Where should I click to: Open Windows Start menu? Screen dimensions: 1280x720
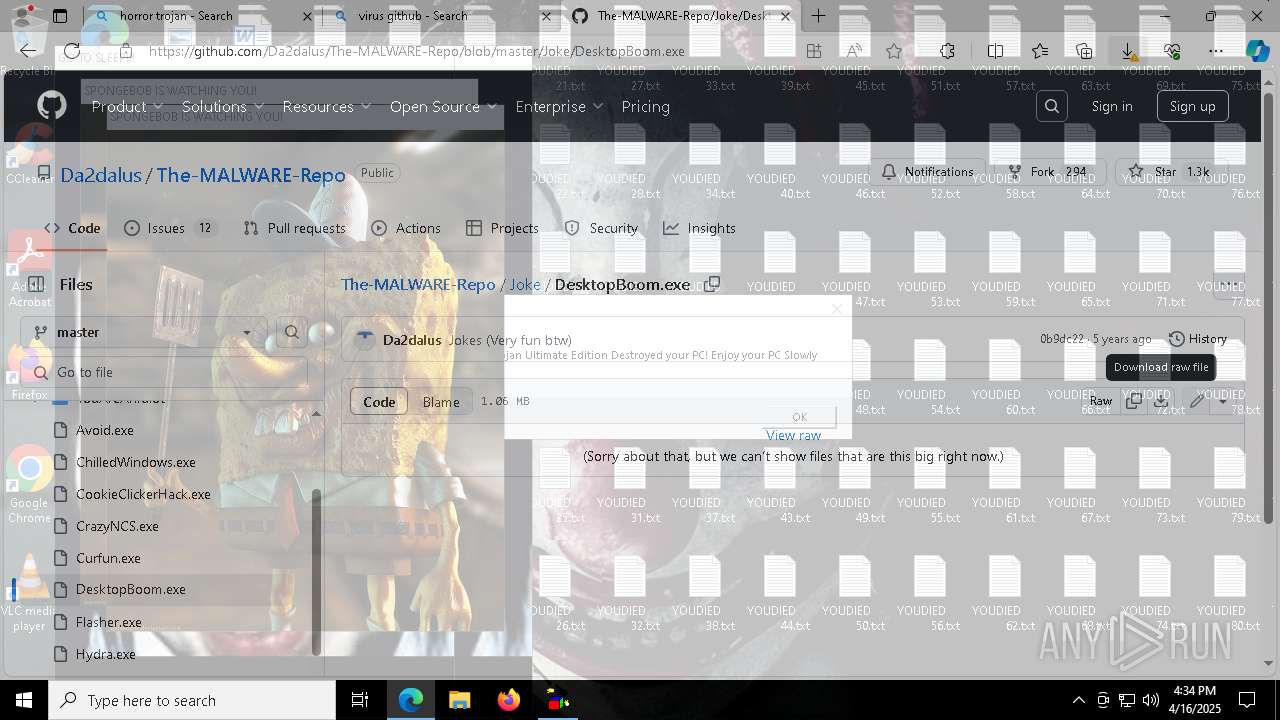pos(24,700)
